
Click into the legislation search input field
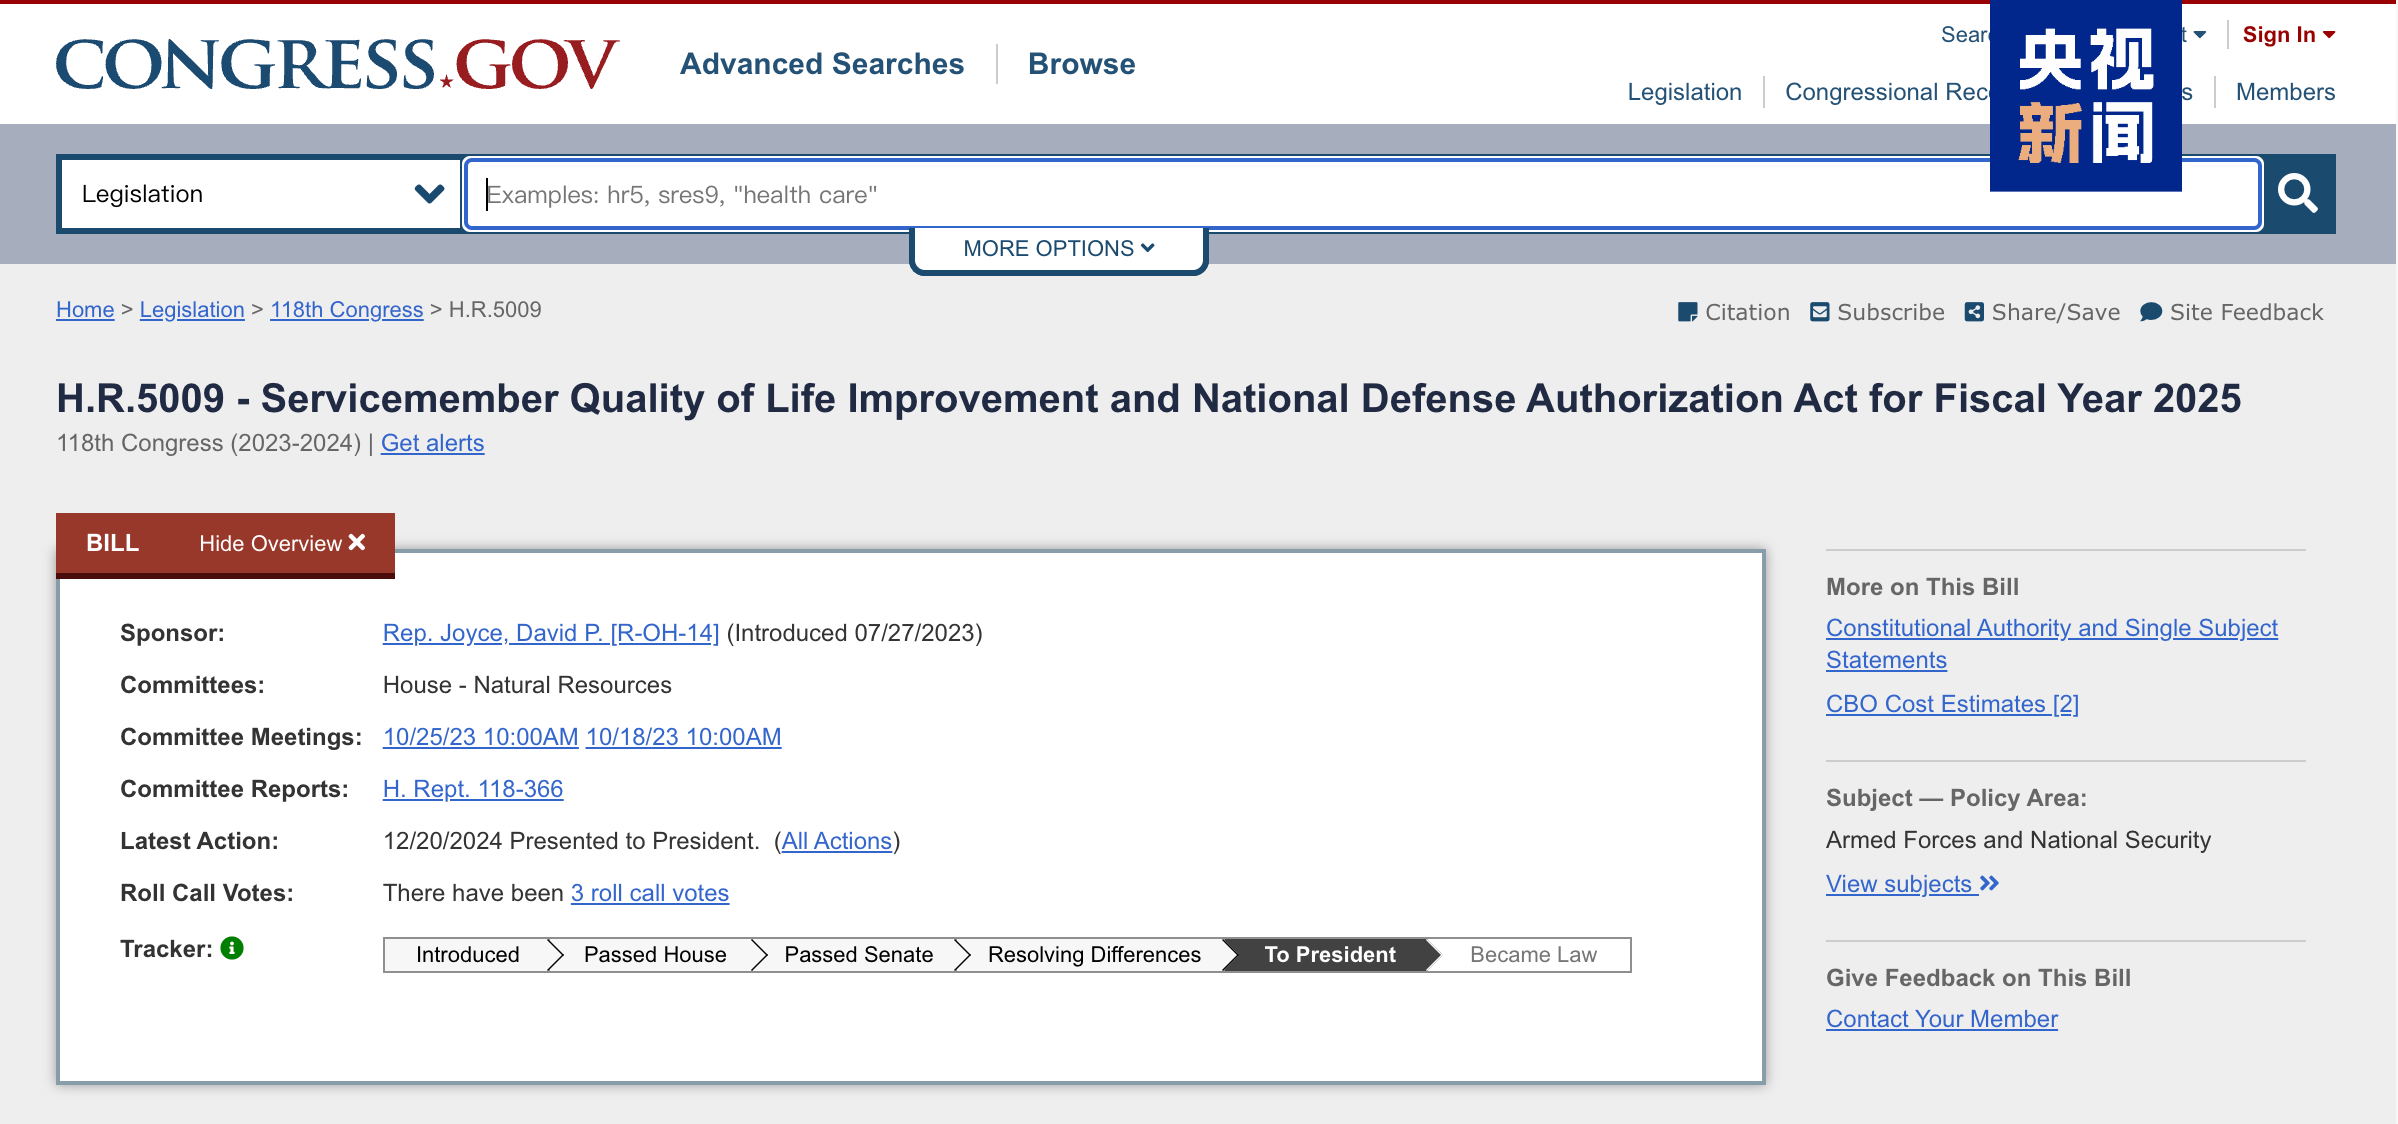[1200, 194]
